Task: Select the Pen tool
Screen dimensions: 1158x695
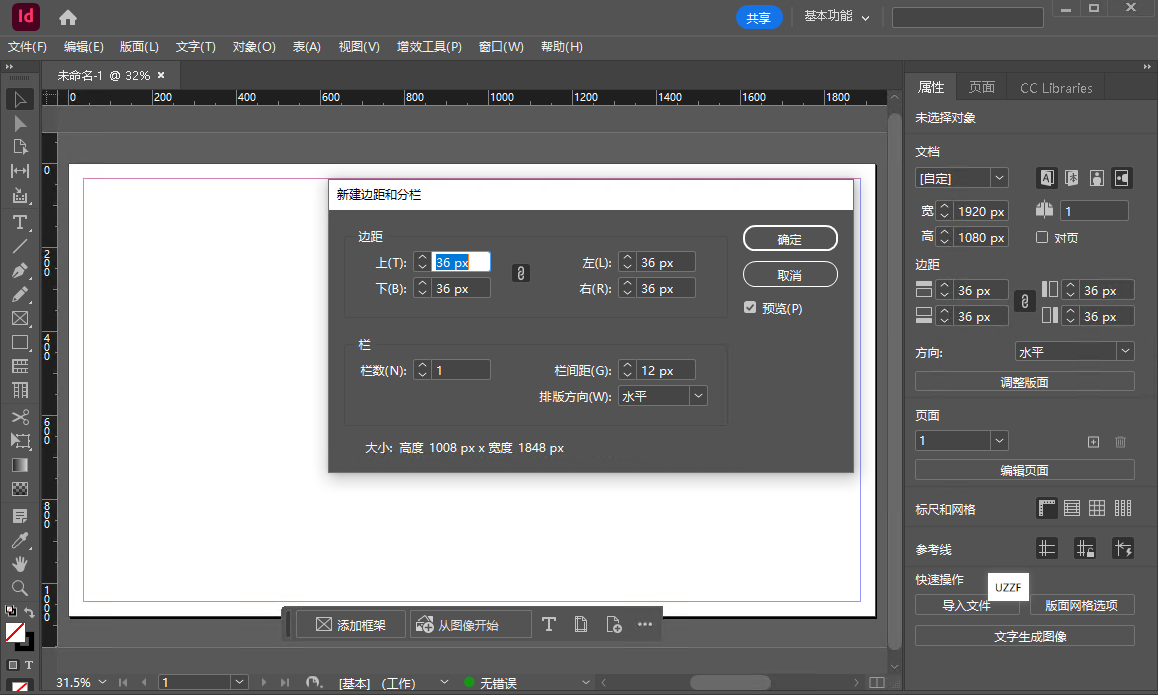Action: tap(20, 270)
